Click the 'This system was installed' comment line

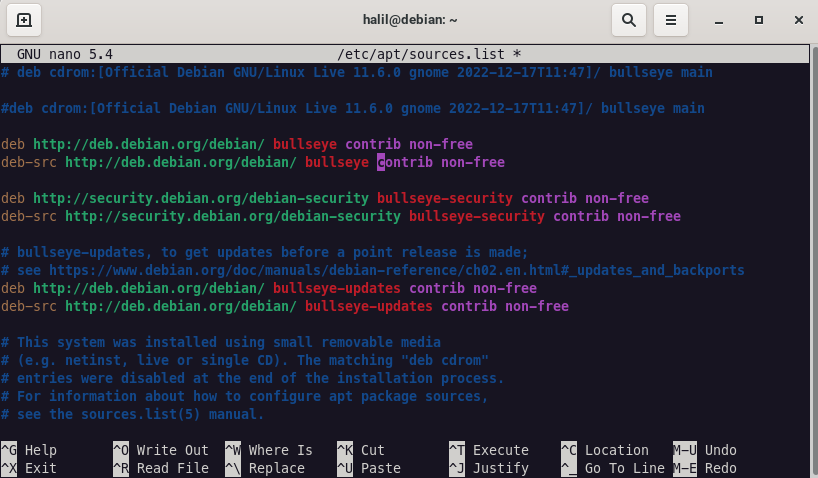point(221,342)
